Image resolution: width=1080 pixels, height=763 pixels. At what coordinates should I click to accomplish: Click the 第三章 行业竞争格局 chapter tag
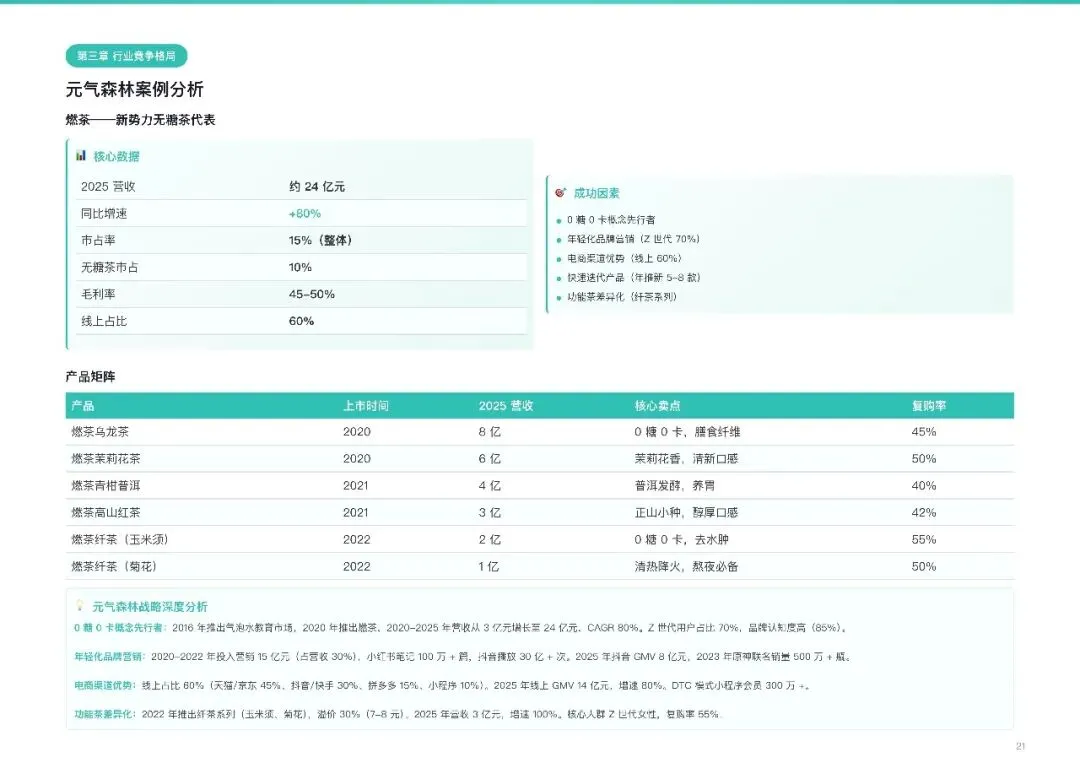pos(126,56)
